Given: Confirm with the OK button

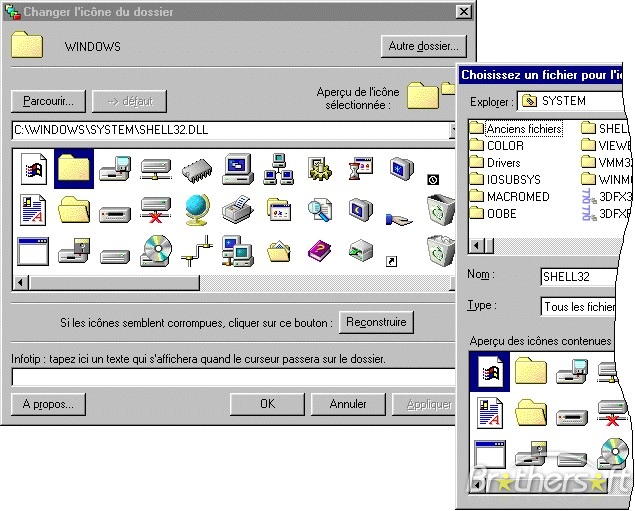Looking at the screenshot, I should (x=267, y=404).
